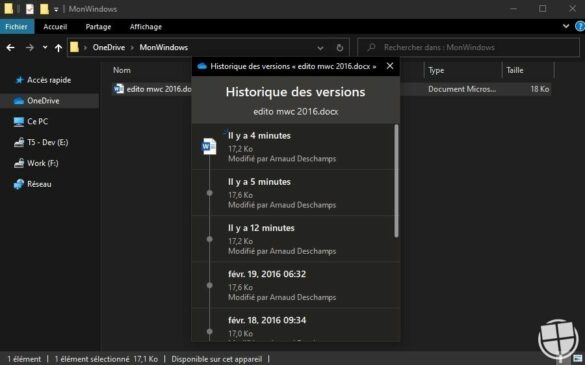The image size is (585, 365).
Task: Switch to the Accueil ribbon tab
Action: pos(55,27)
